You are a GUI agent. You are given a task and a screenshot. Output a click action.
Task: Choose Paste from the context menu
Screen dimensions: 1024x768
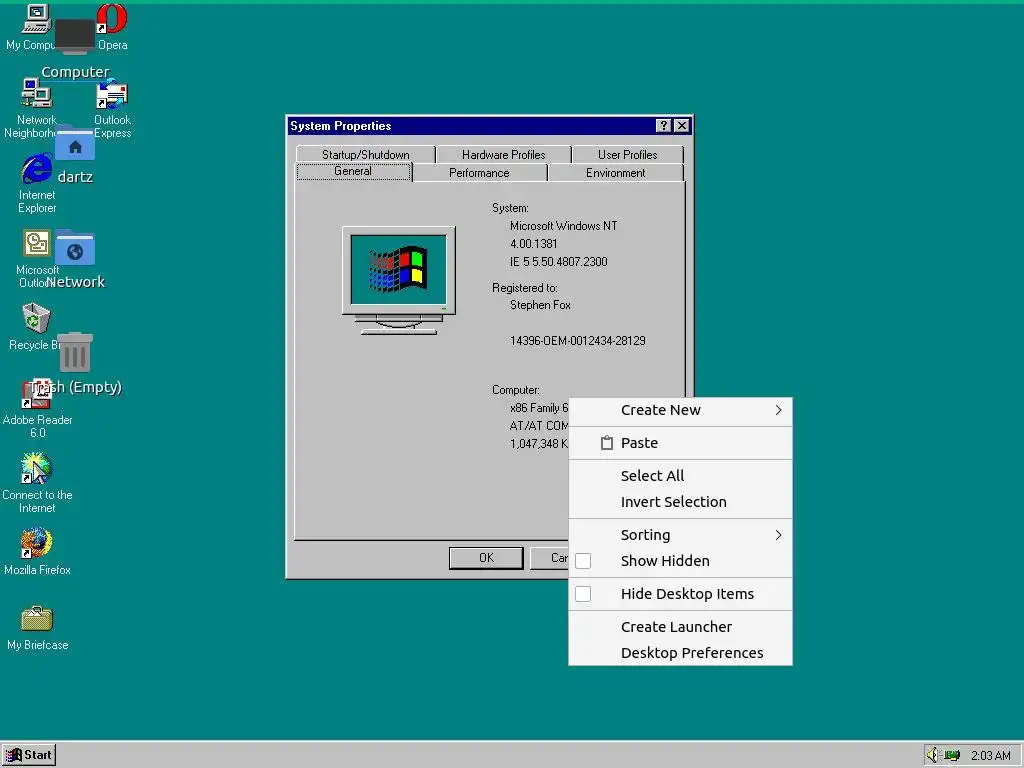click(680, 443)
